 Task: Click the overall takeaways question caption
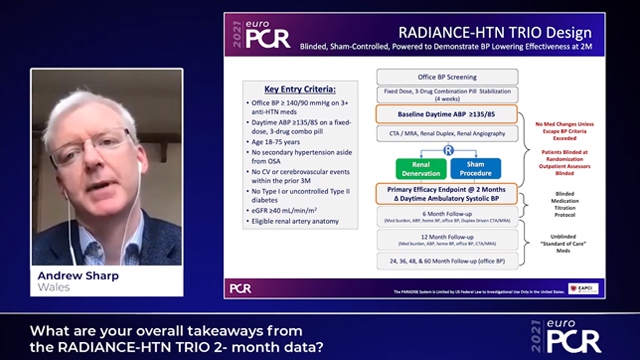176,339
